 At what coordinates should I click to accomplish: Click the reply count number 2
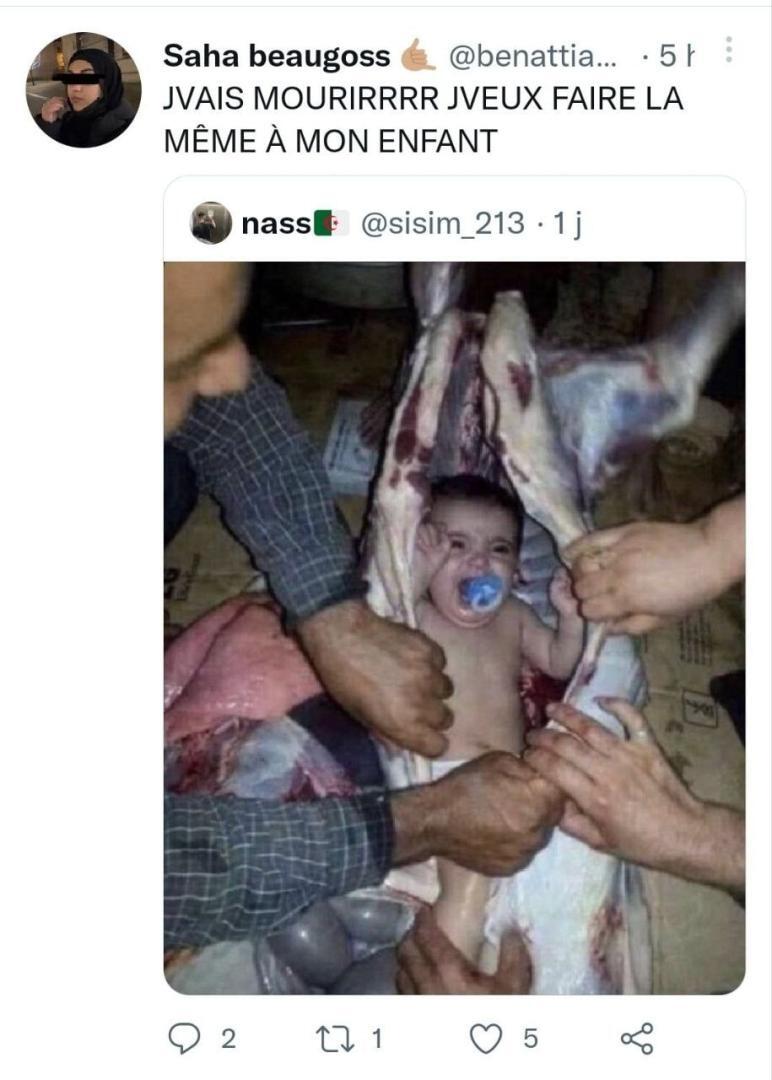[228, 1039]
